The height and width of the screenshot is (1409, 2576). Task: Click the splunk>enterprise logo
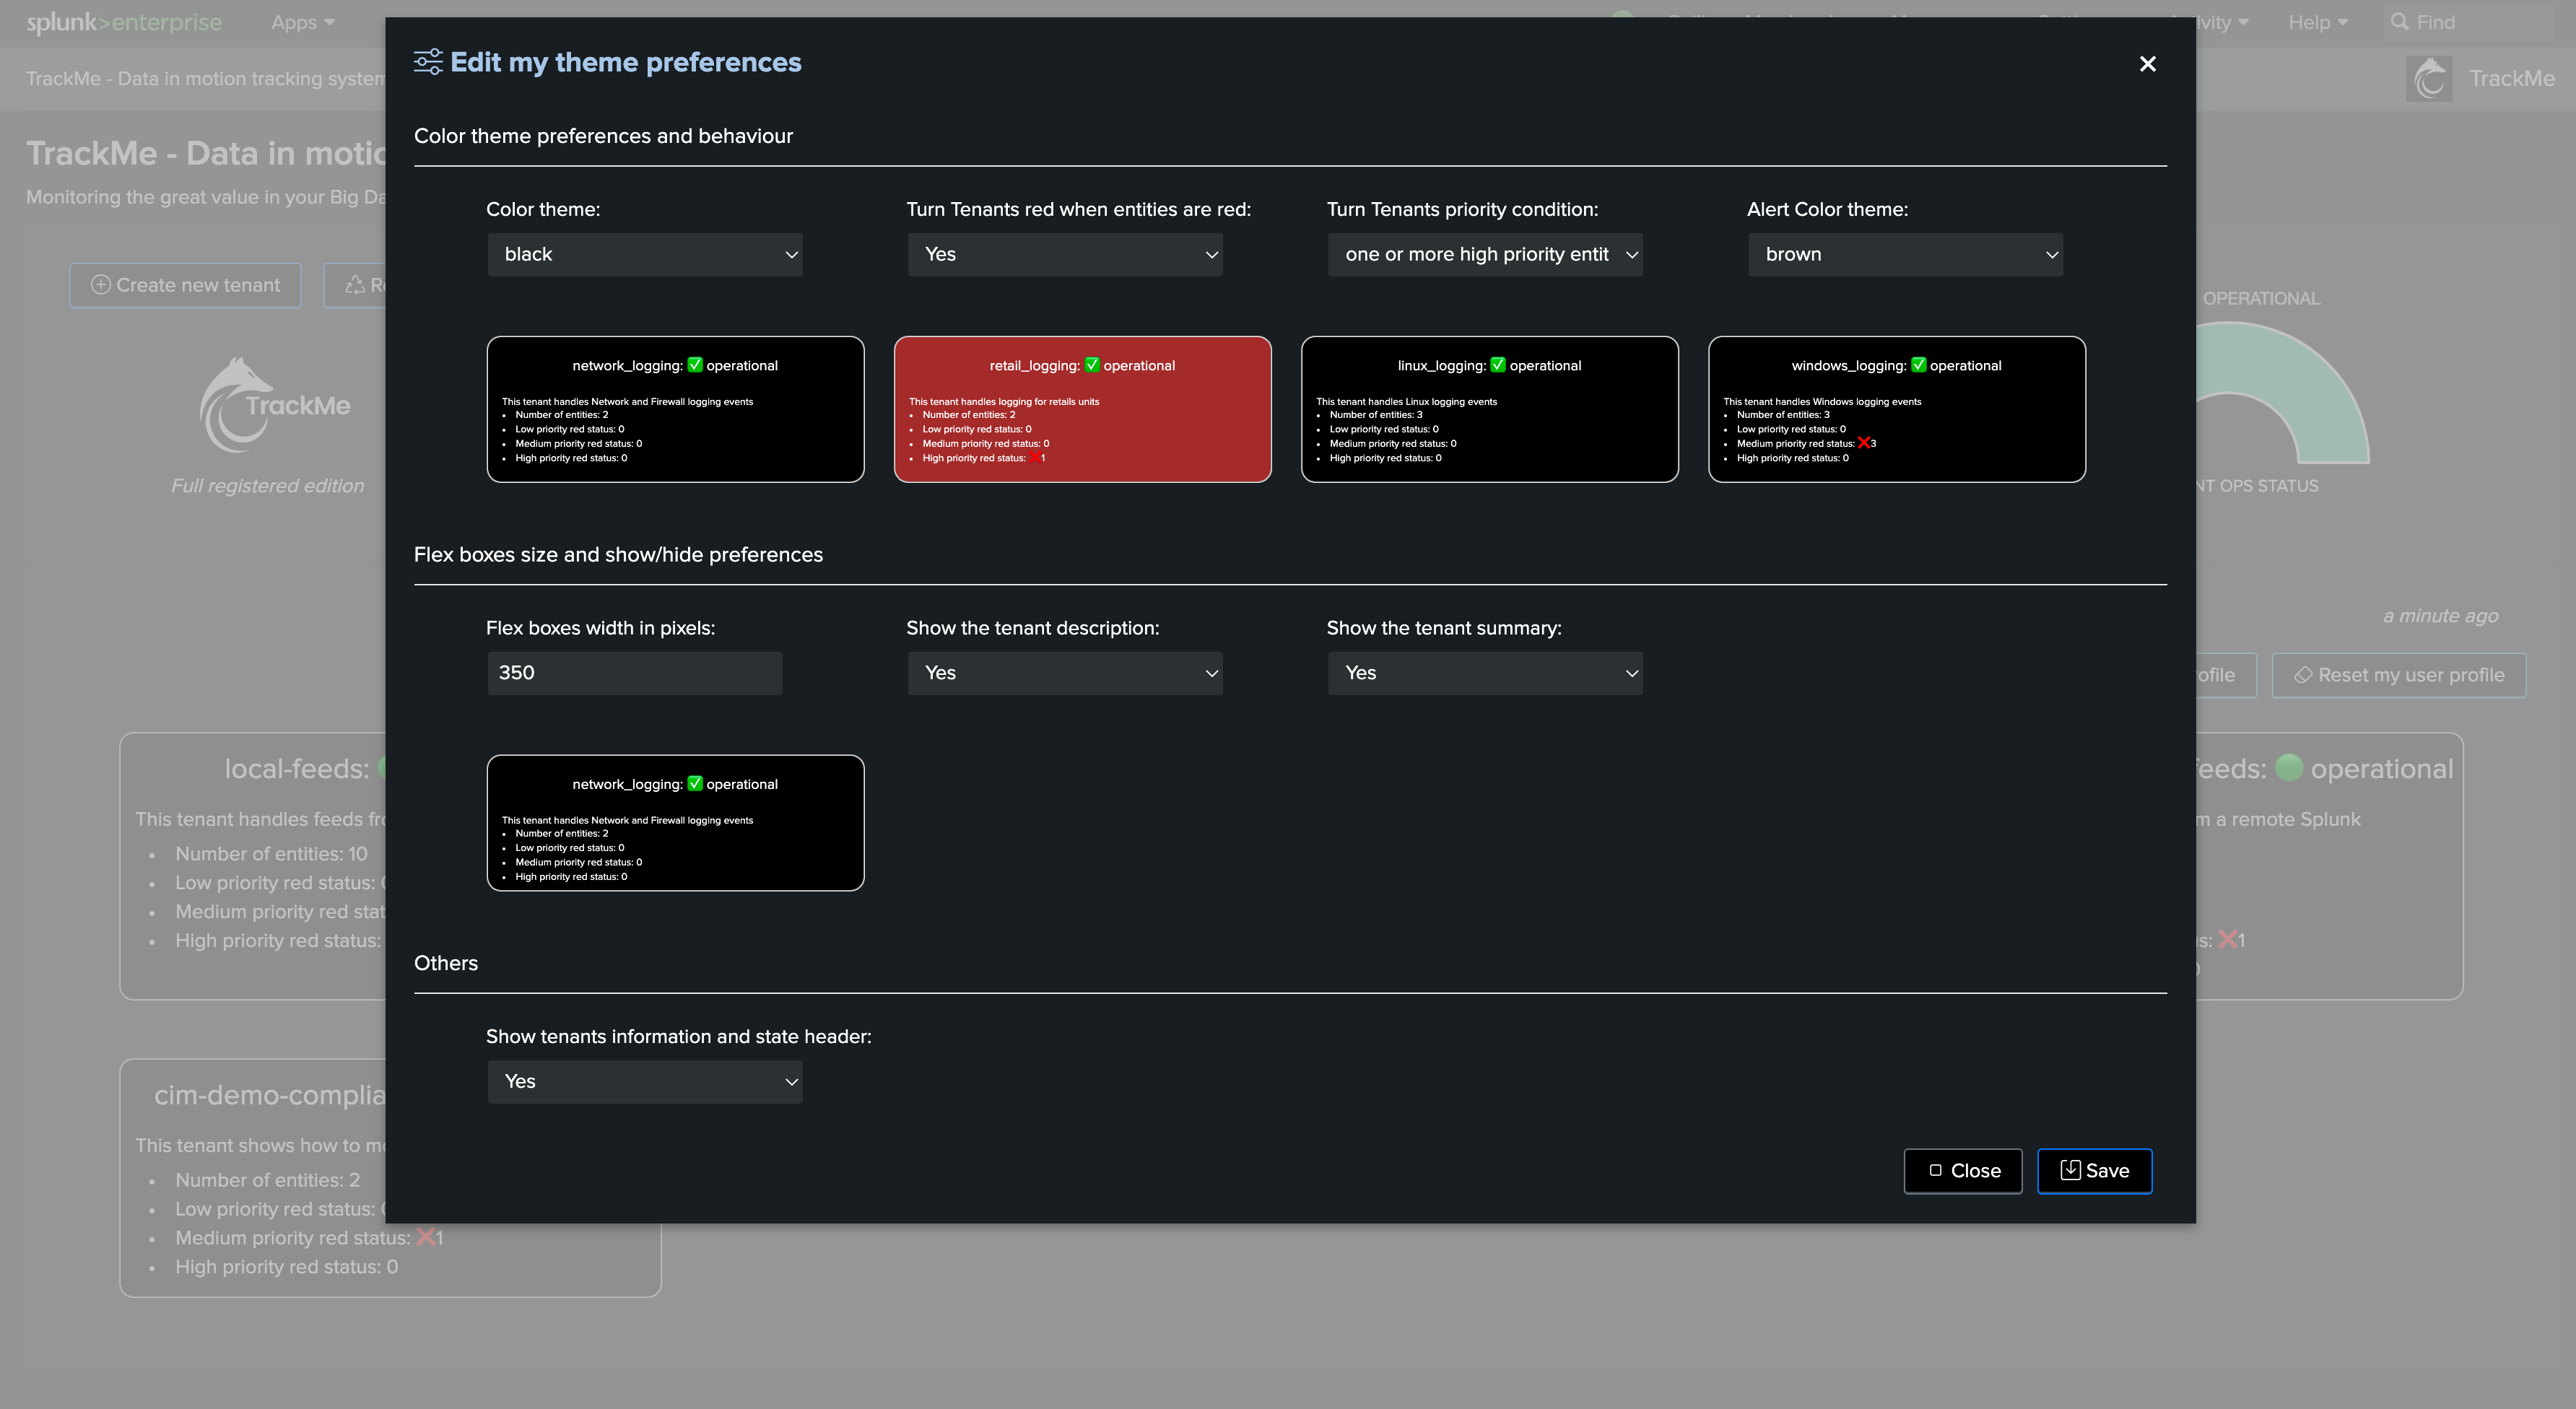click(124, 22)
